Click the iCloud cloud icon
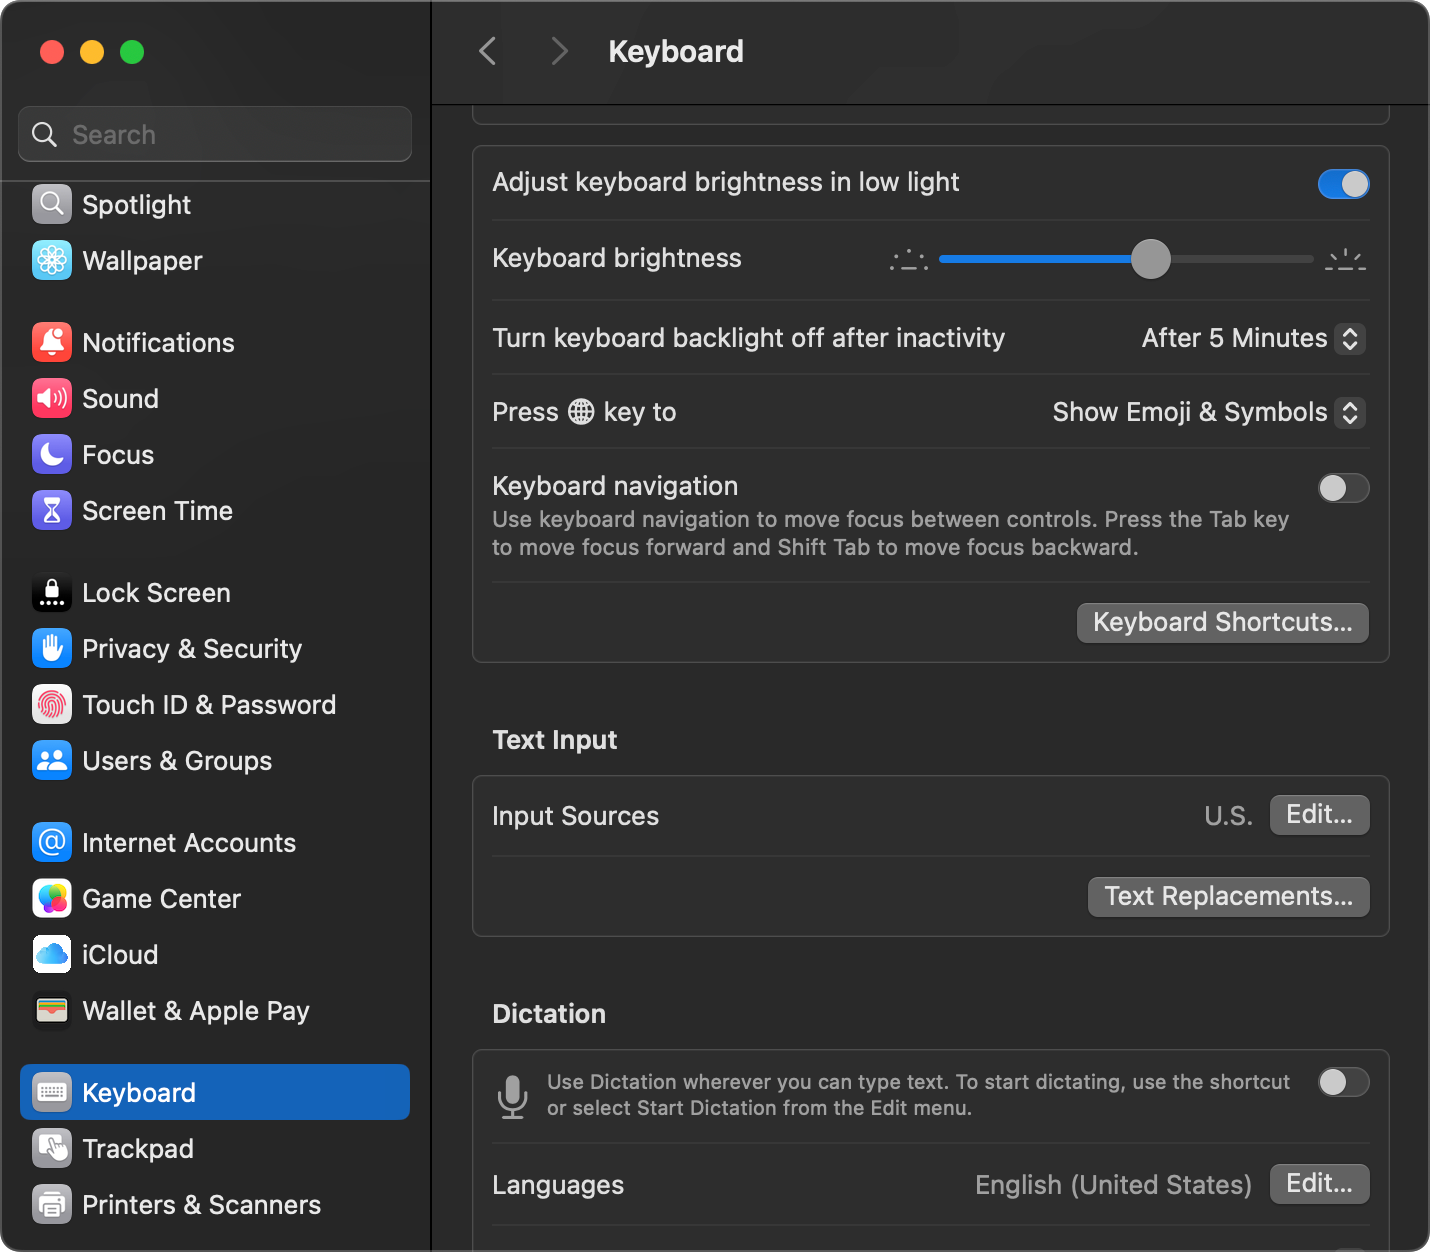Image resolution: width=1430 pixels, height=1252 pixels. click(x=52, y=954)
